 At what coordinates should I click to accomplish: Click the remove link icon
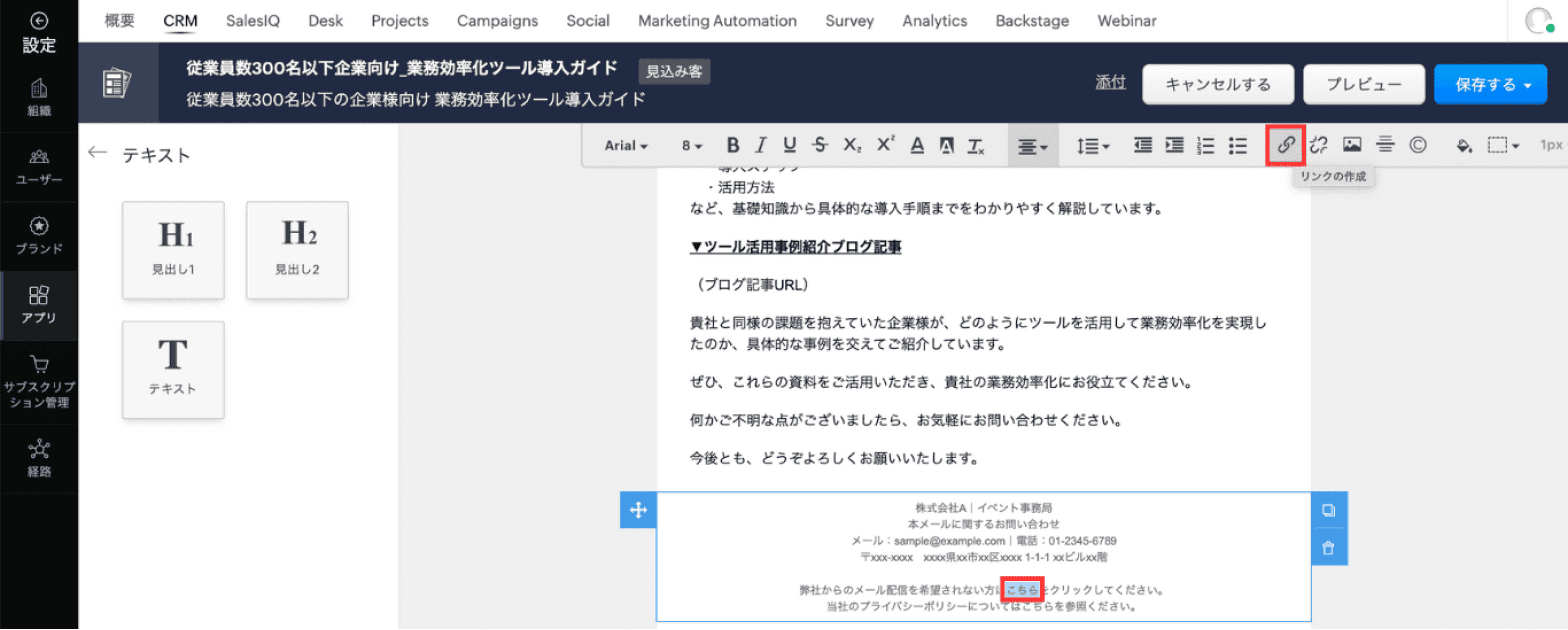tap(1319, 145)
